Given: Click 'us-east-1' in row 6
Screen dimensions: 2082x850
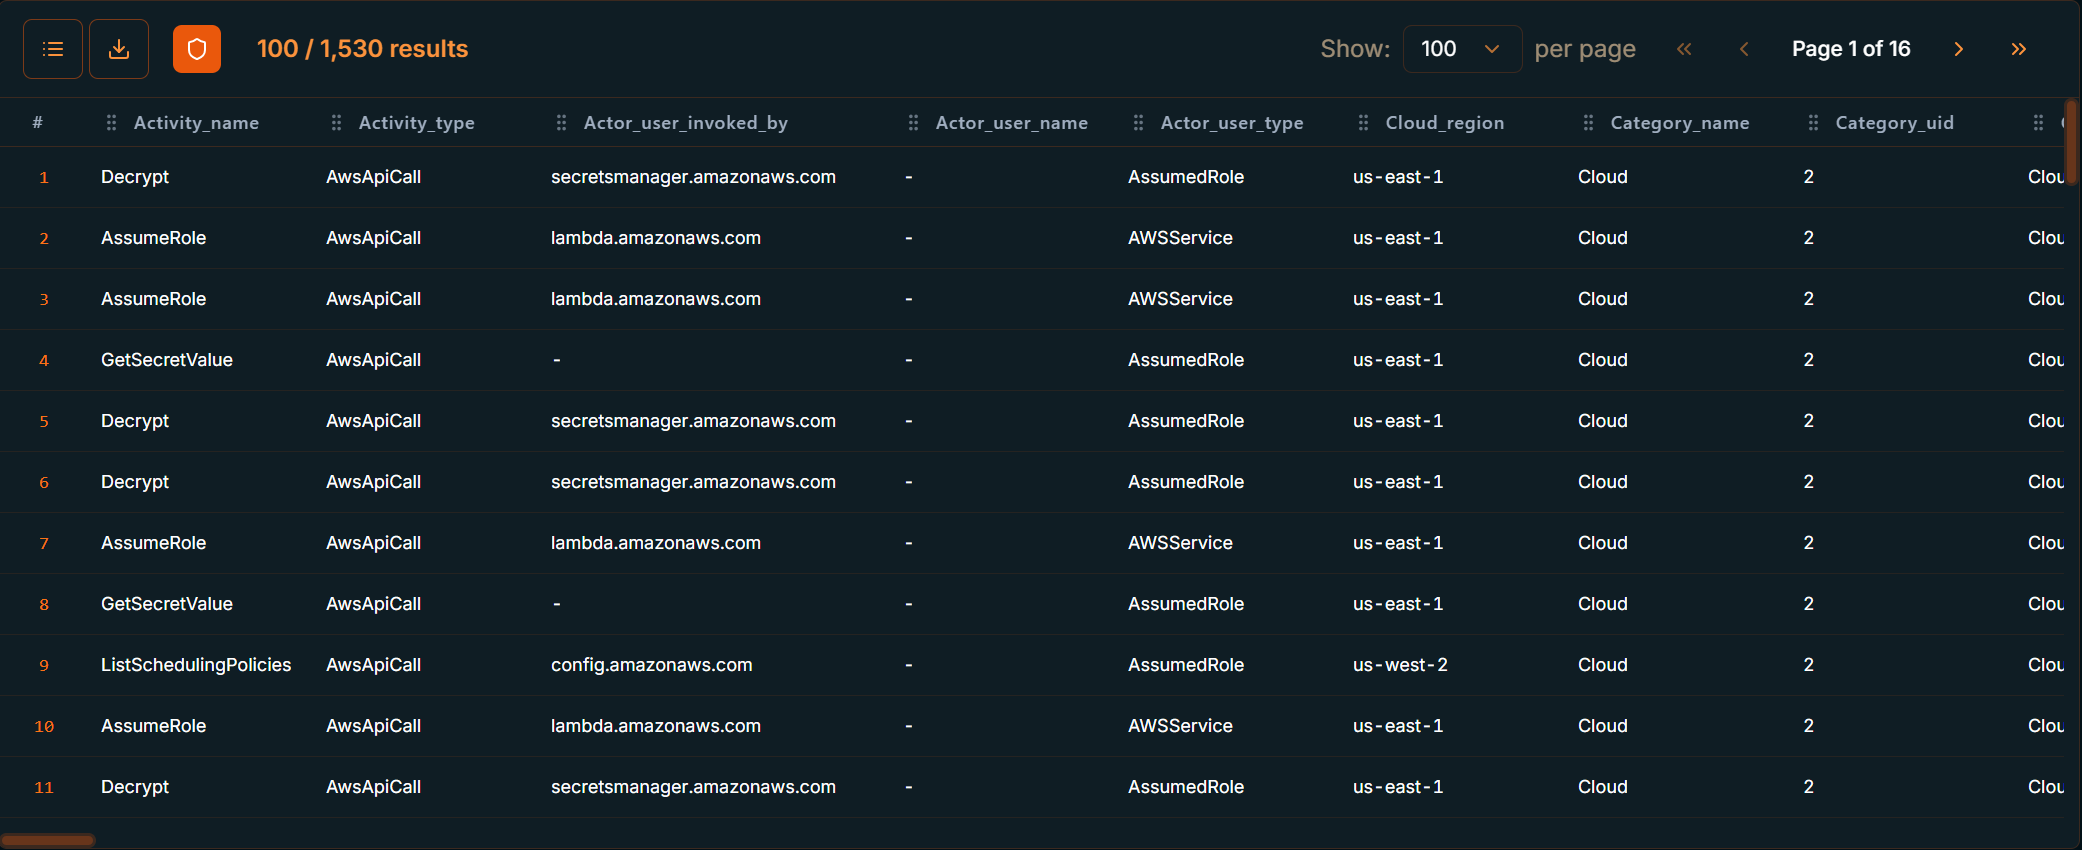Looking at the screenshot, I should [x=1398, y=482].
